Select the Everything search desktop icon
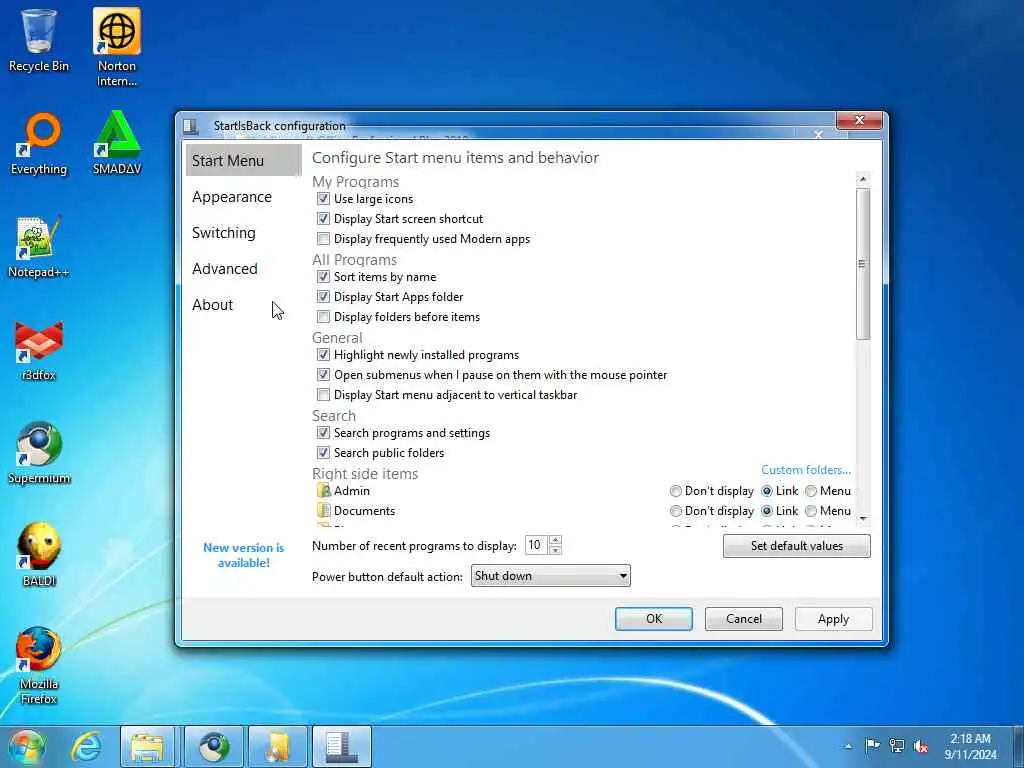Image resolution: width=1024 pixels, height=768 pixels. pos(39,144)
